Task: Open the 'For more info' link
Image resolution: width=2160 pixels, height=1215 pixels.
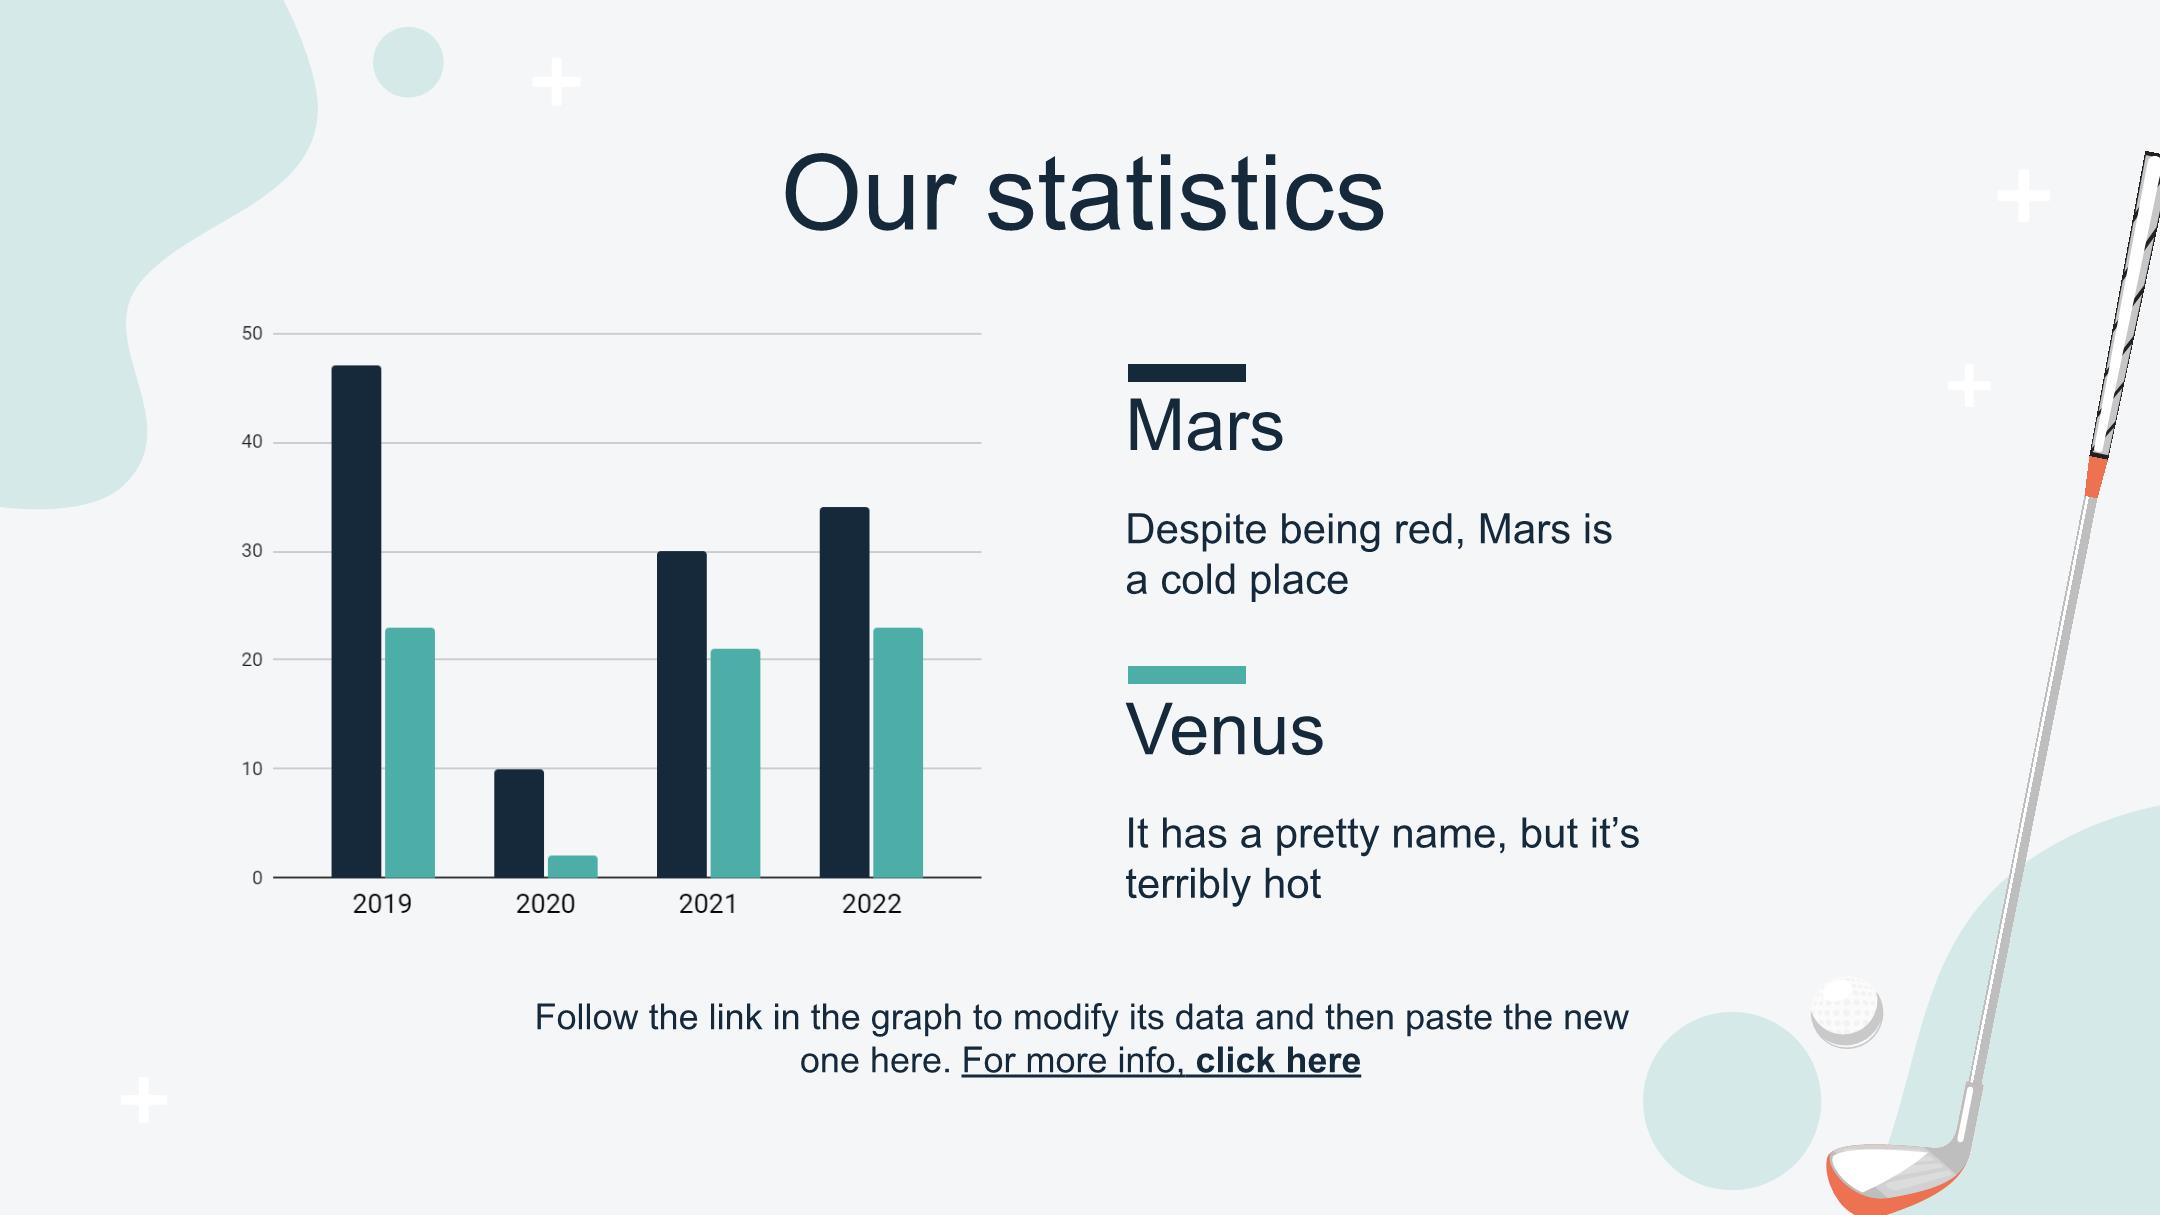Action: point(1073,1061)
